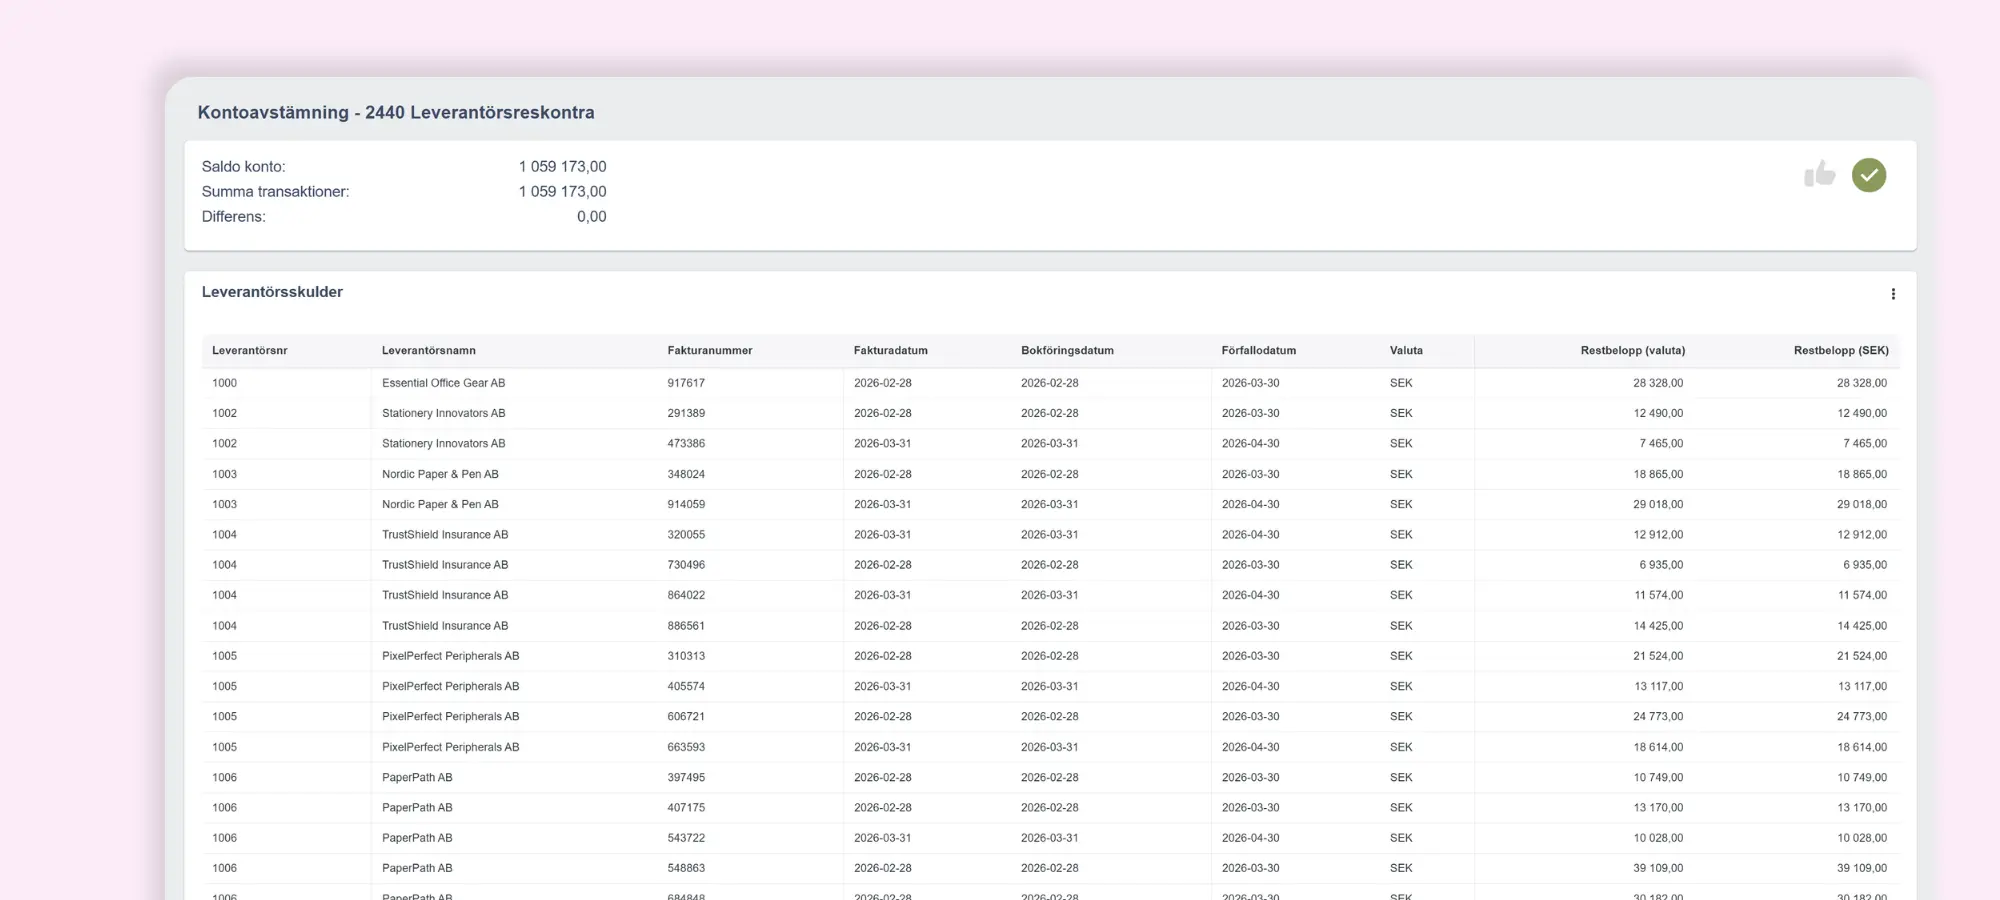This screenshot has width=2000, height=900.
Task: Click the 21 524,00 Restbelopp (valuta) amount
Action: coord(1658,656)
